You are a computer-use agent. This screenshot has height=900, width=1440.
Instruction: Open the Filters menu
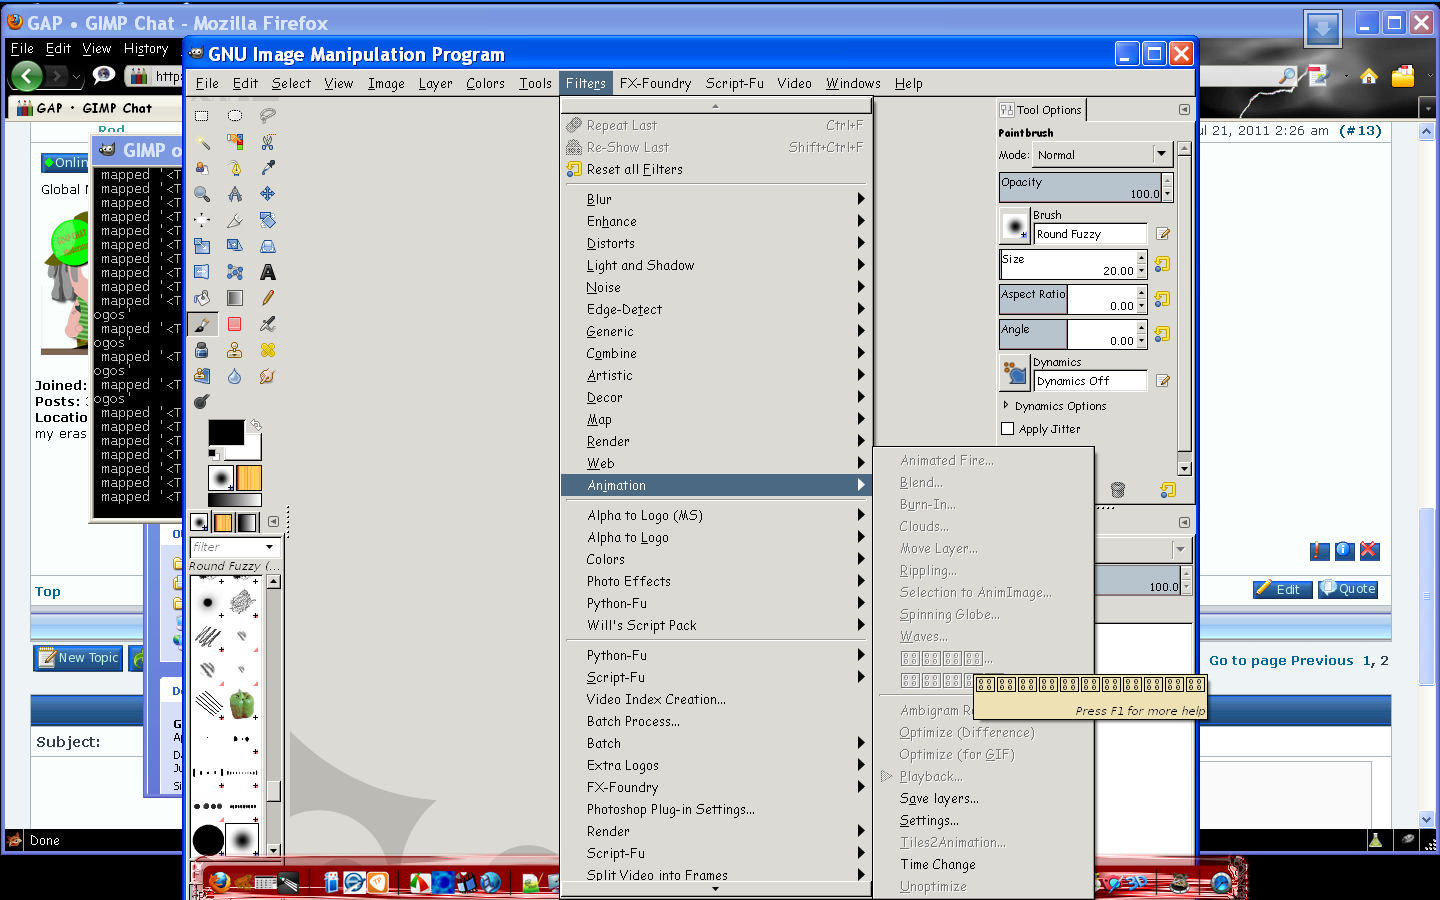(585, 83)
